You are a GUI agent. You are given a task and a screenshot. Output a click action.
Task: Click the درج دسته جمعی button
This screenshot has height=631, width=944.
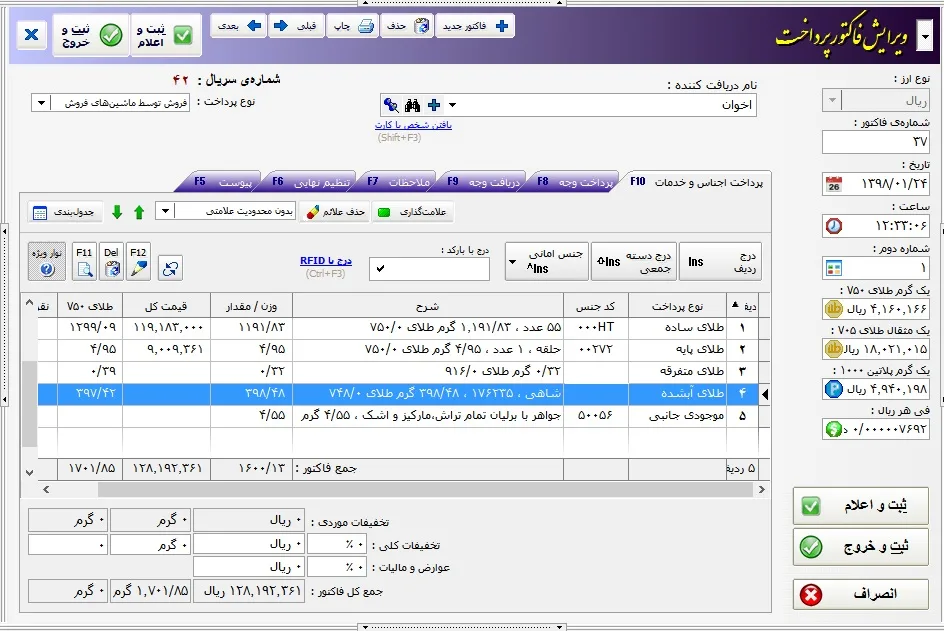[634, 261]
